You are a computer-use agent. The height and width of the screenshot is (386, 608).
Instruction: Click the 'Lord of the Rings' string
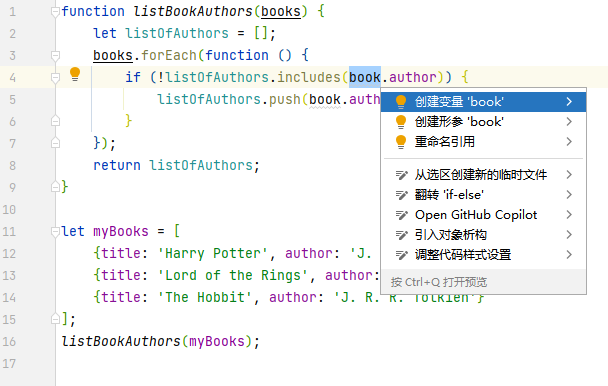coord(233,275)
